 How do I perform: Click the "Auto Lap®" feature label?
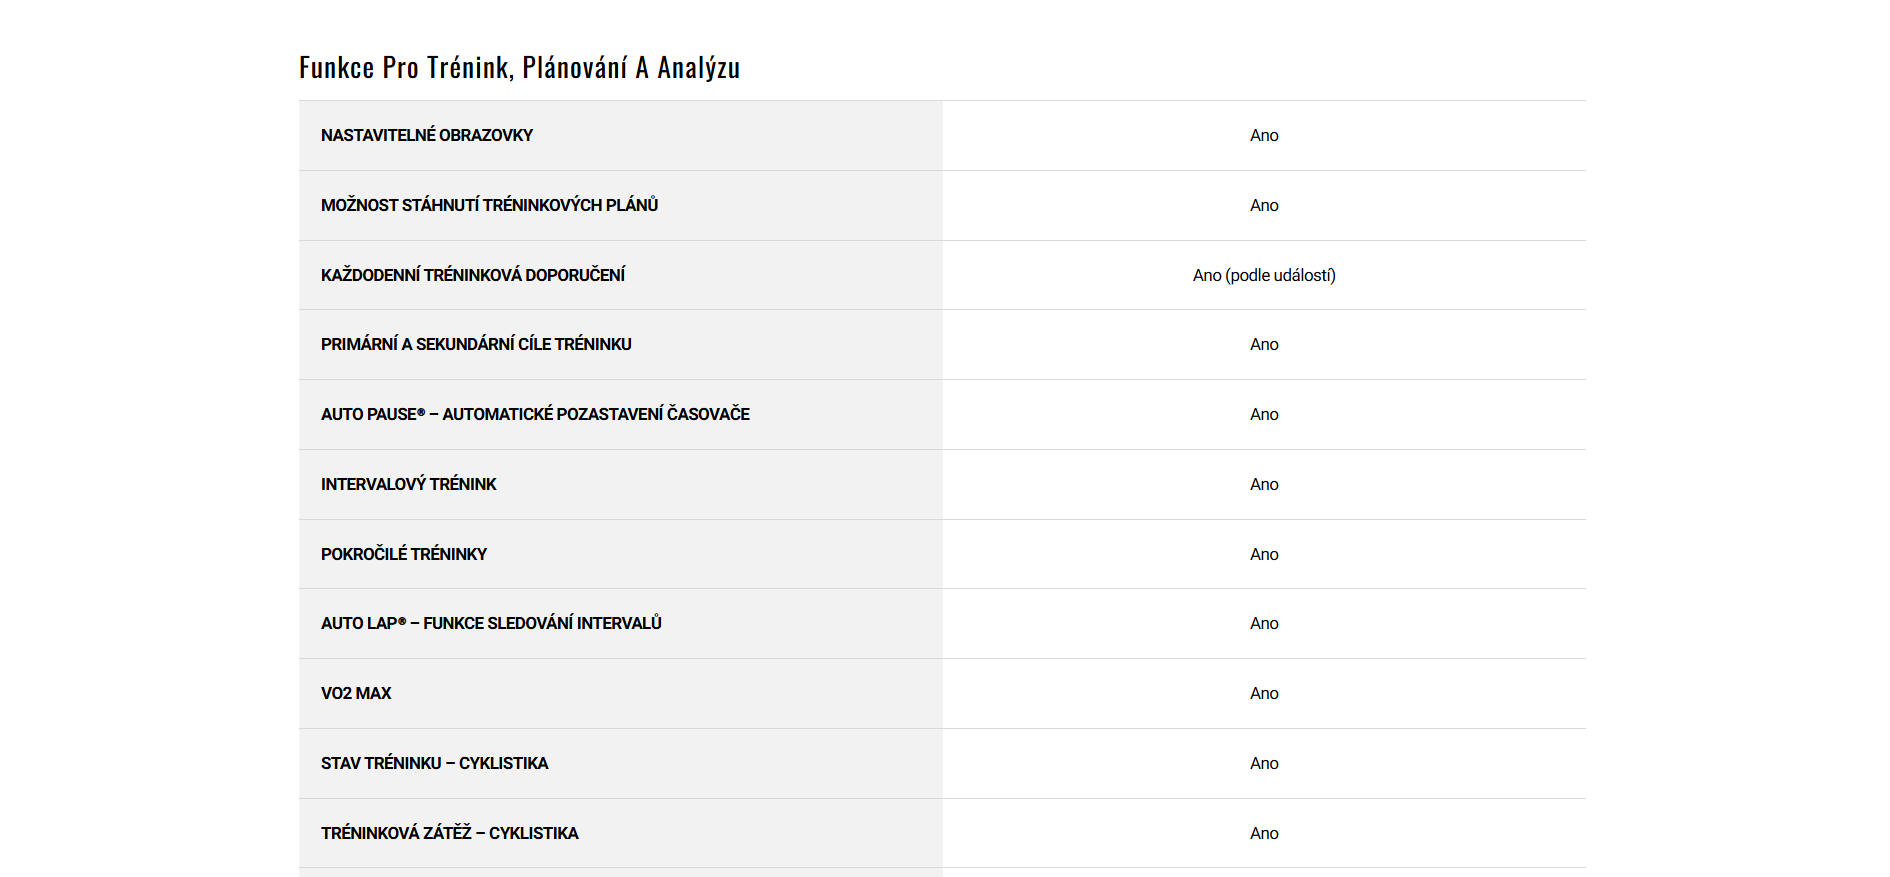click(x=491, y=623)
